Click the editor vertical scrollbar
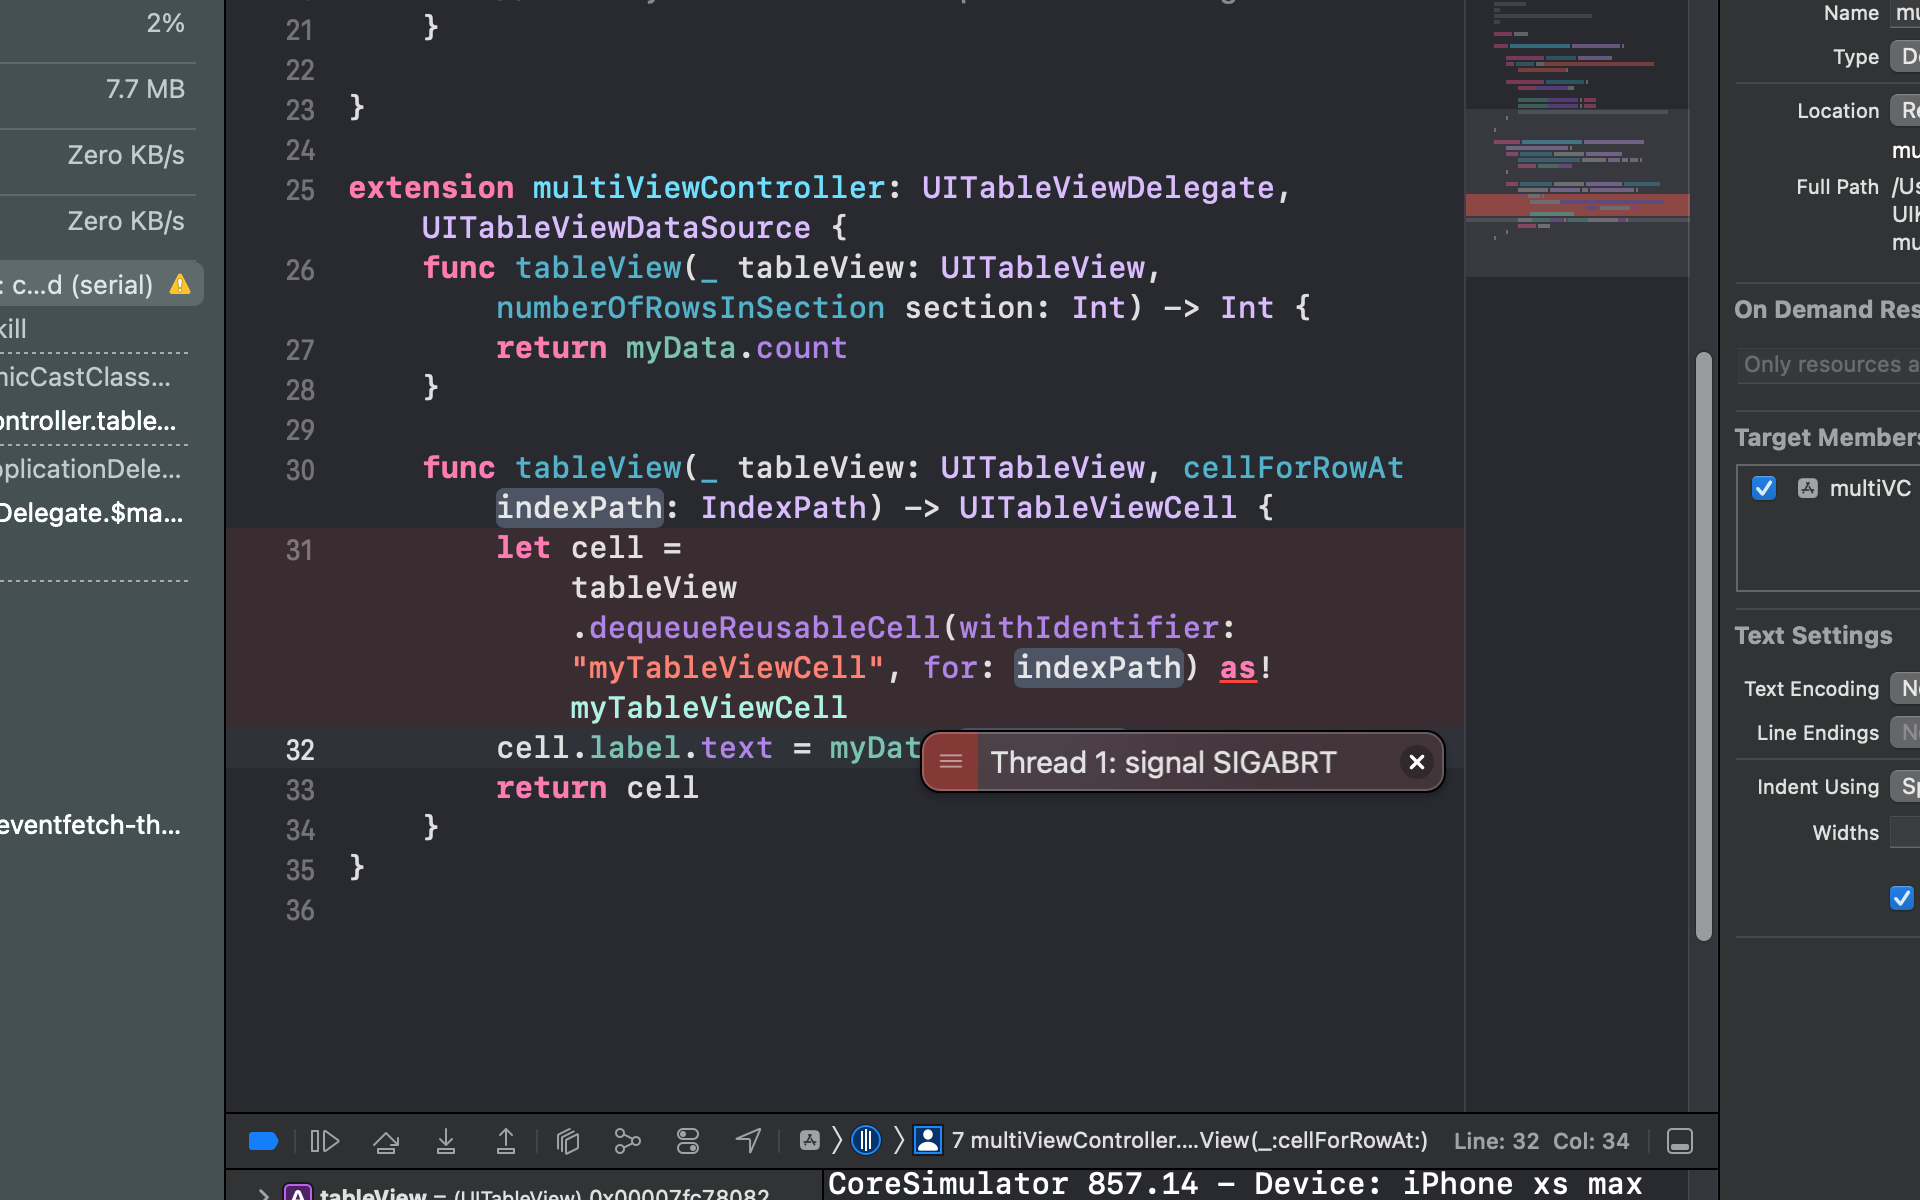This screenshot has height=1200, width=1920. (1704, 646)
